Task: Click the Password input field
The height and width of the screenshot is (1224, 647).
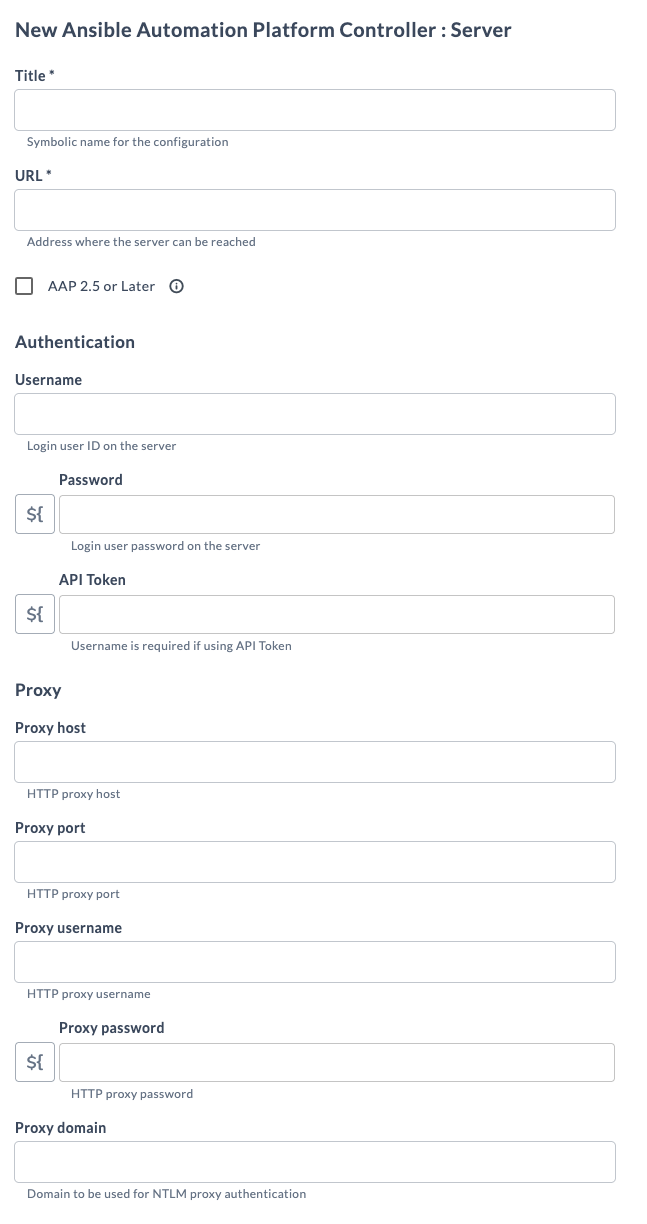Action: (337, 515)
